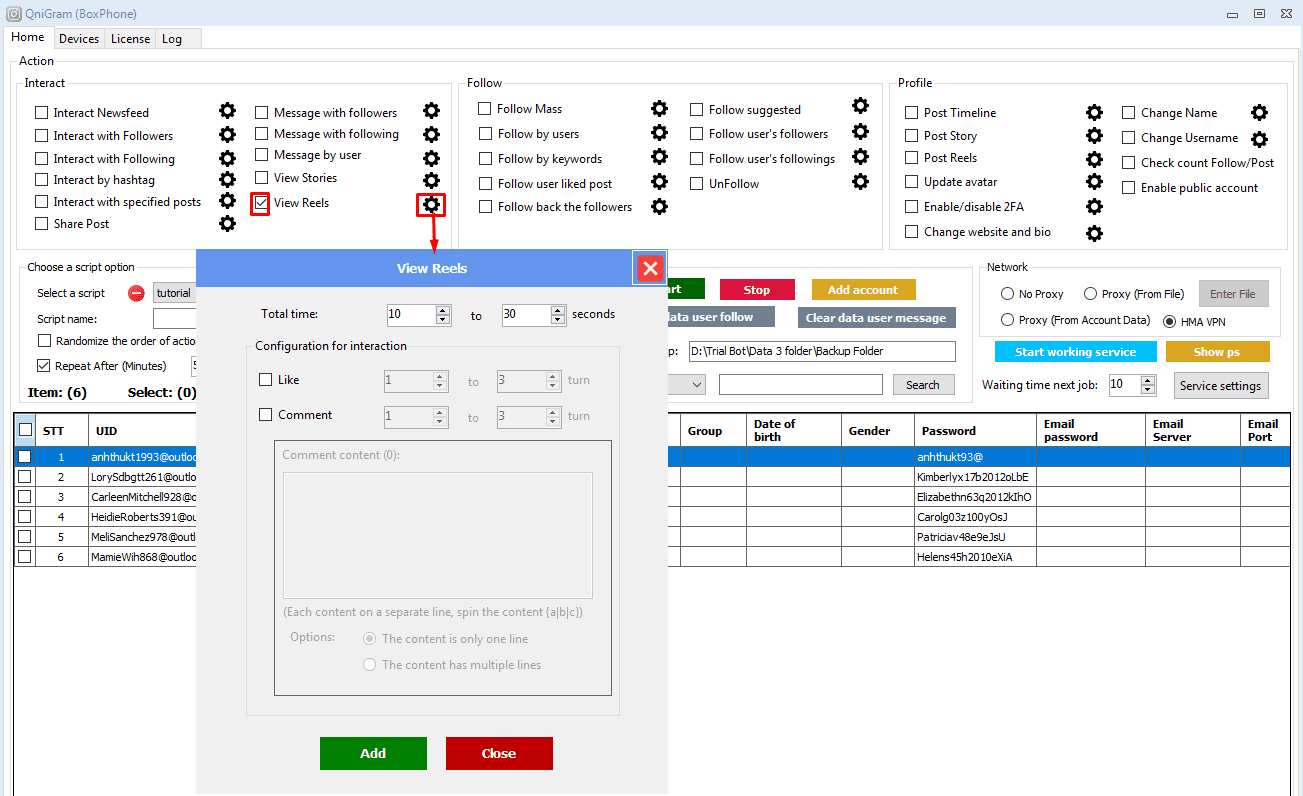Switch to the Devices tab

[79, 39]
